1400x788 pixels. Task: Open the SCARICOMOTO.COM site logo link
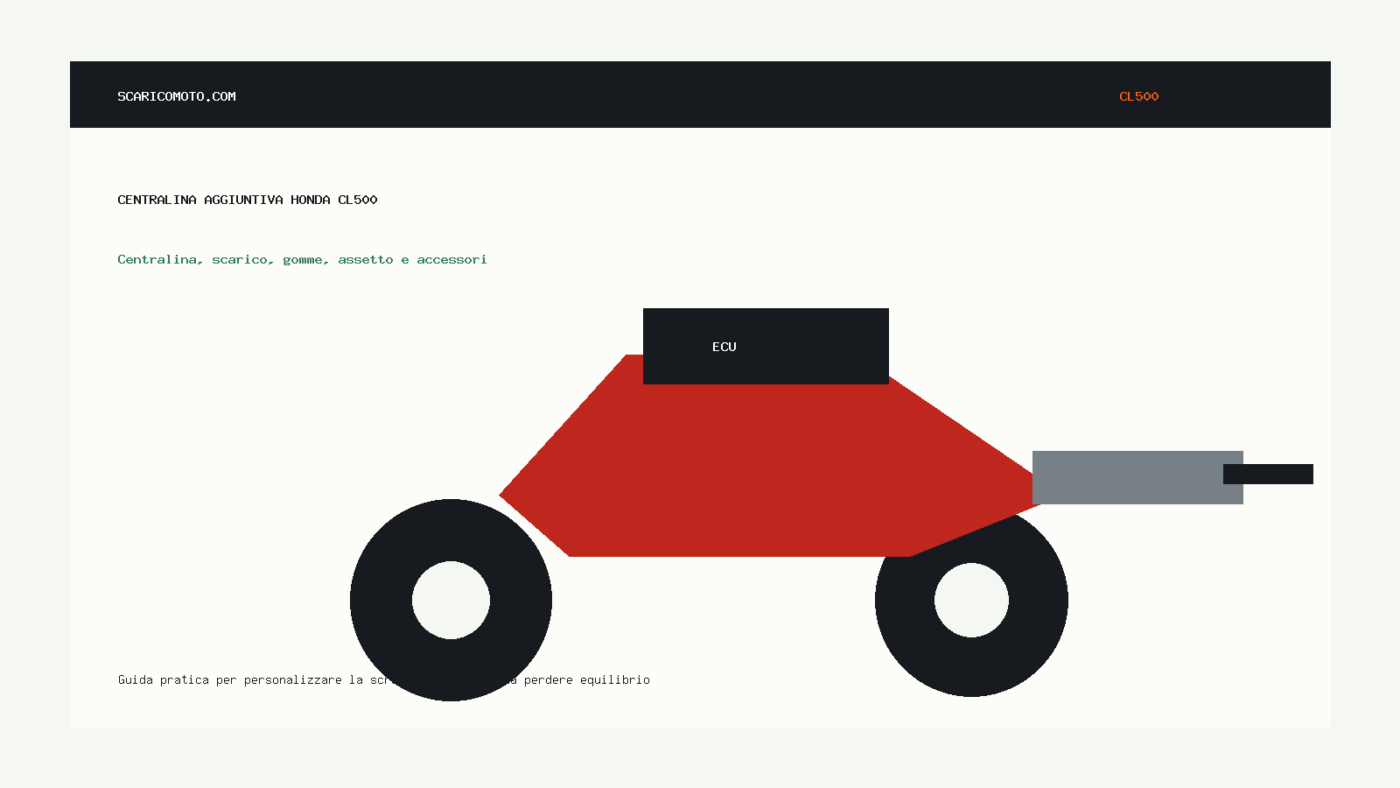click(x=177, y=96)
